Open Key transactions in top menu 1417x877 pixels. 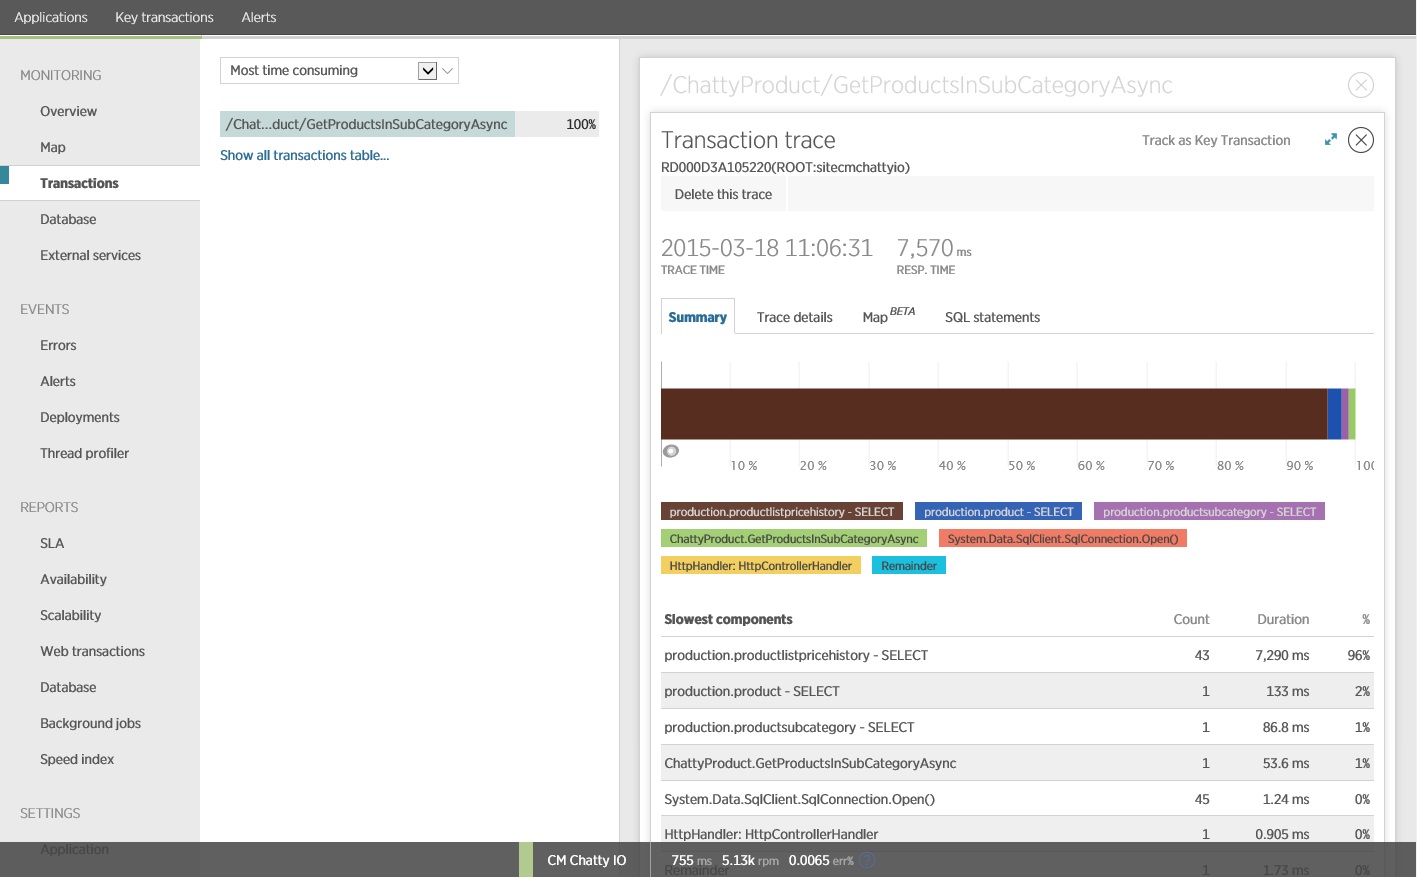tap(164, 17)
